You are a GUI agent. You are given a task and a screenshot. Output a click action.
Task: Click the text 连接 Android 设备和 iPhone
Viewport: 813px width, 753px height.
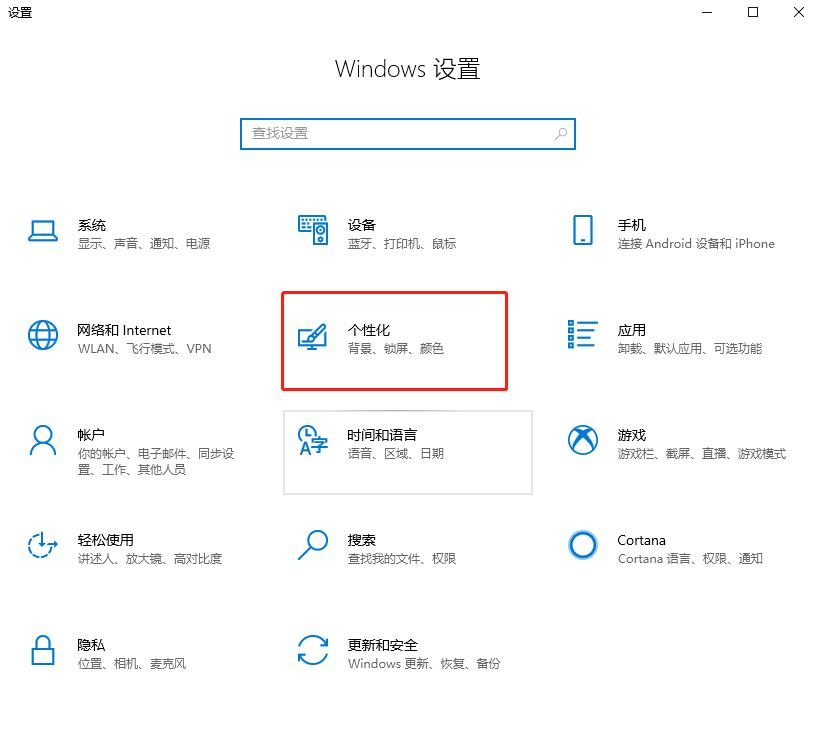696,244
